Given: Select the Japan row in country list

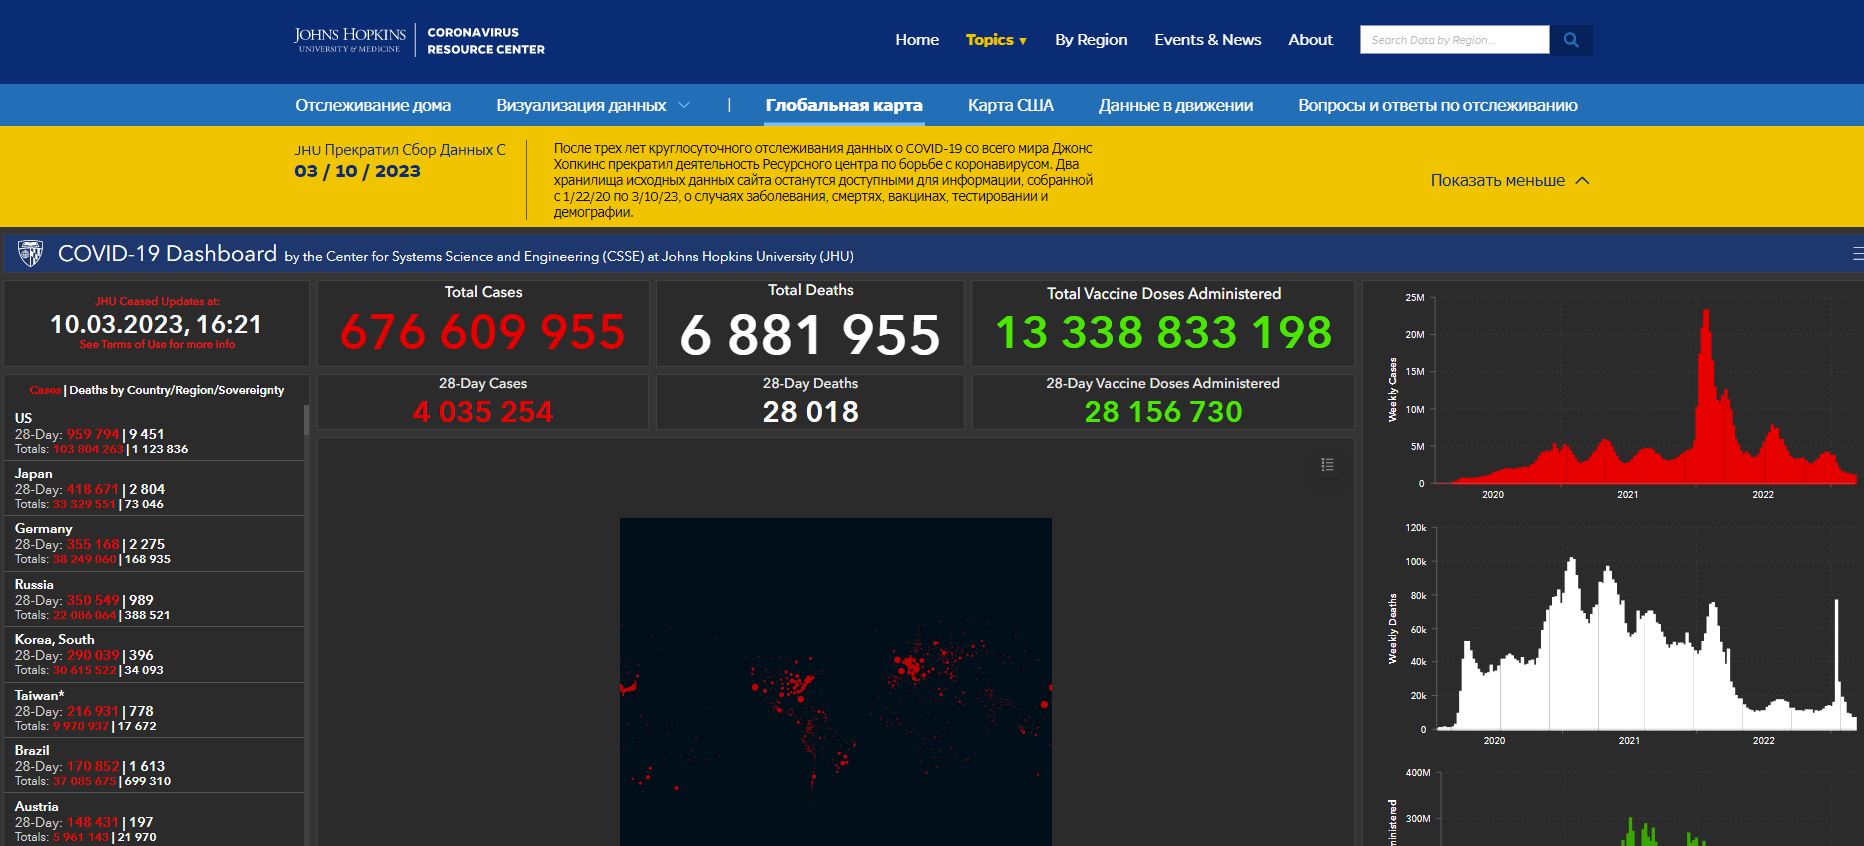Looking at the screenshot, I should pos(153,488).
